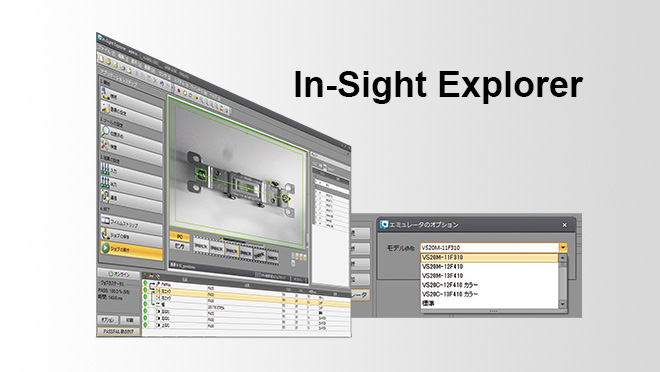Click the undo arrow icon in top toolbar

162,83
